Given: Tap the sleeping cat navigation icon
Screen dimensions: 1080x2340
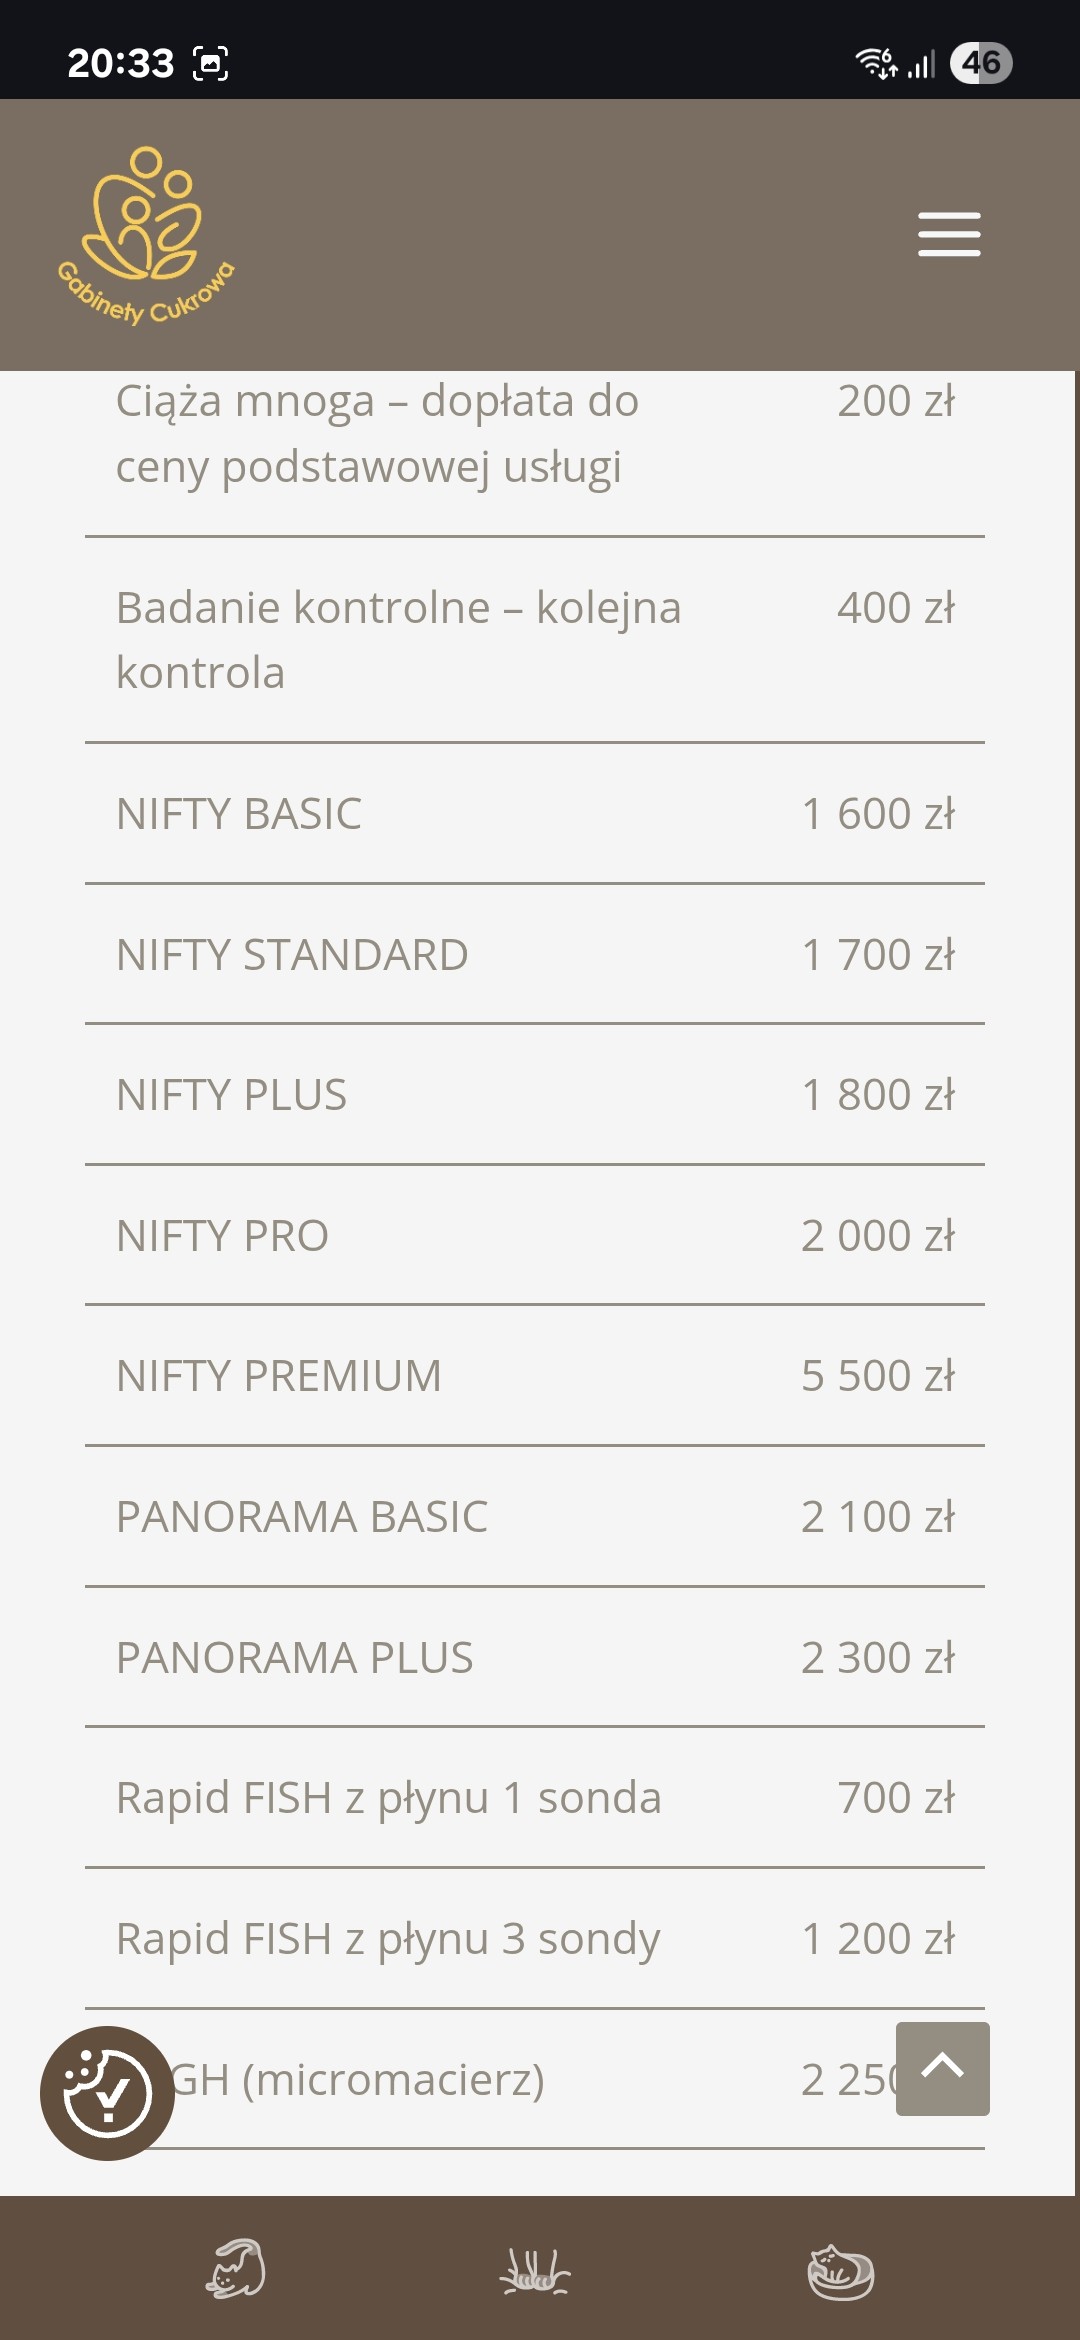Looking at the screenshot, I should [840, 2272].
